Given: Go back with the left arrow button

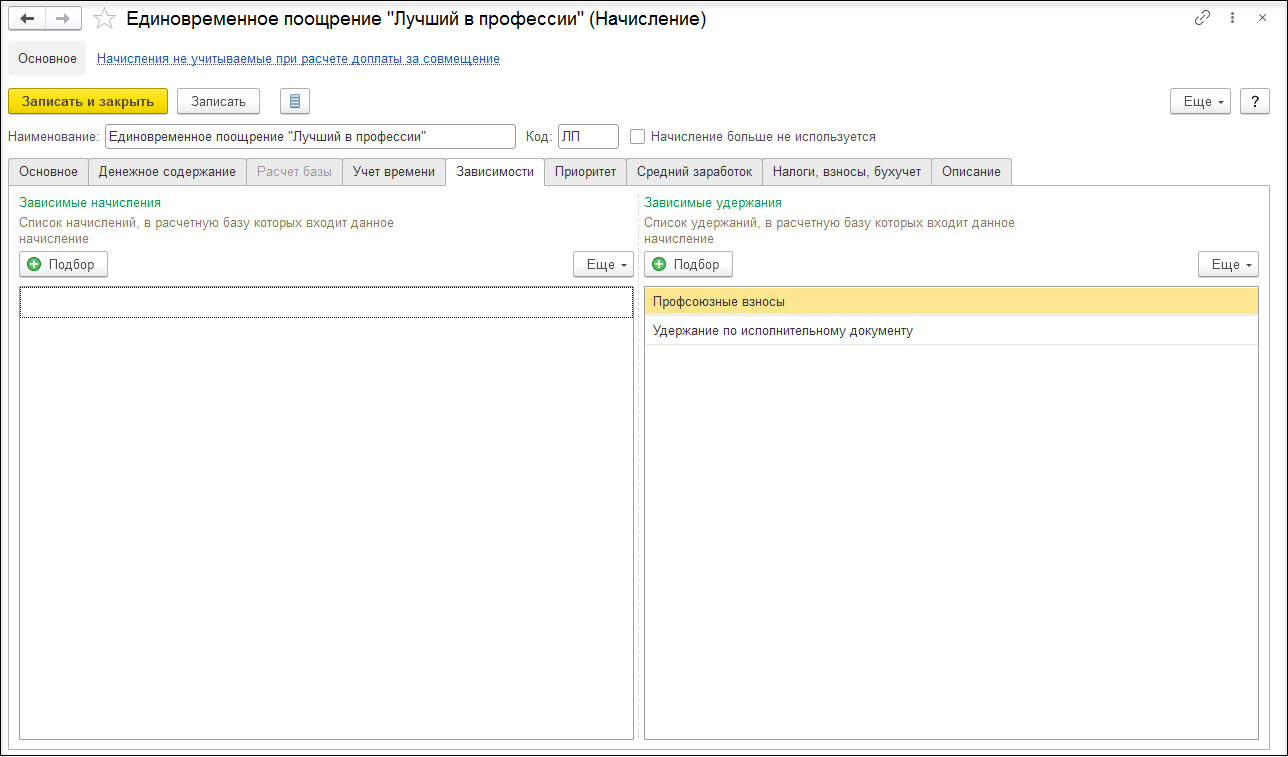Looking at the screenshot, I should [27, 18].
